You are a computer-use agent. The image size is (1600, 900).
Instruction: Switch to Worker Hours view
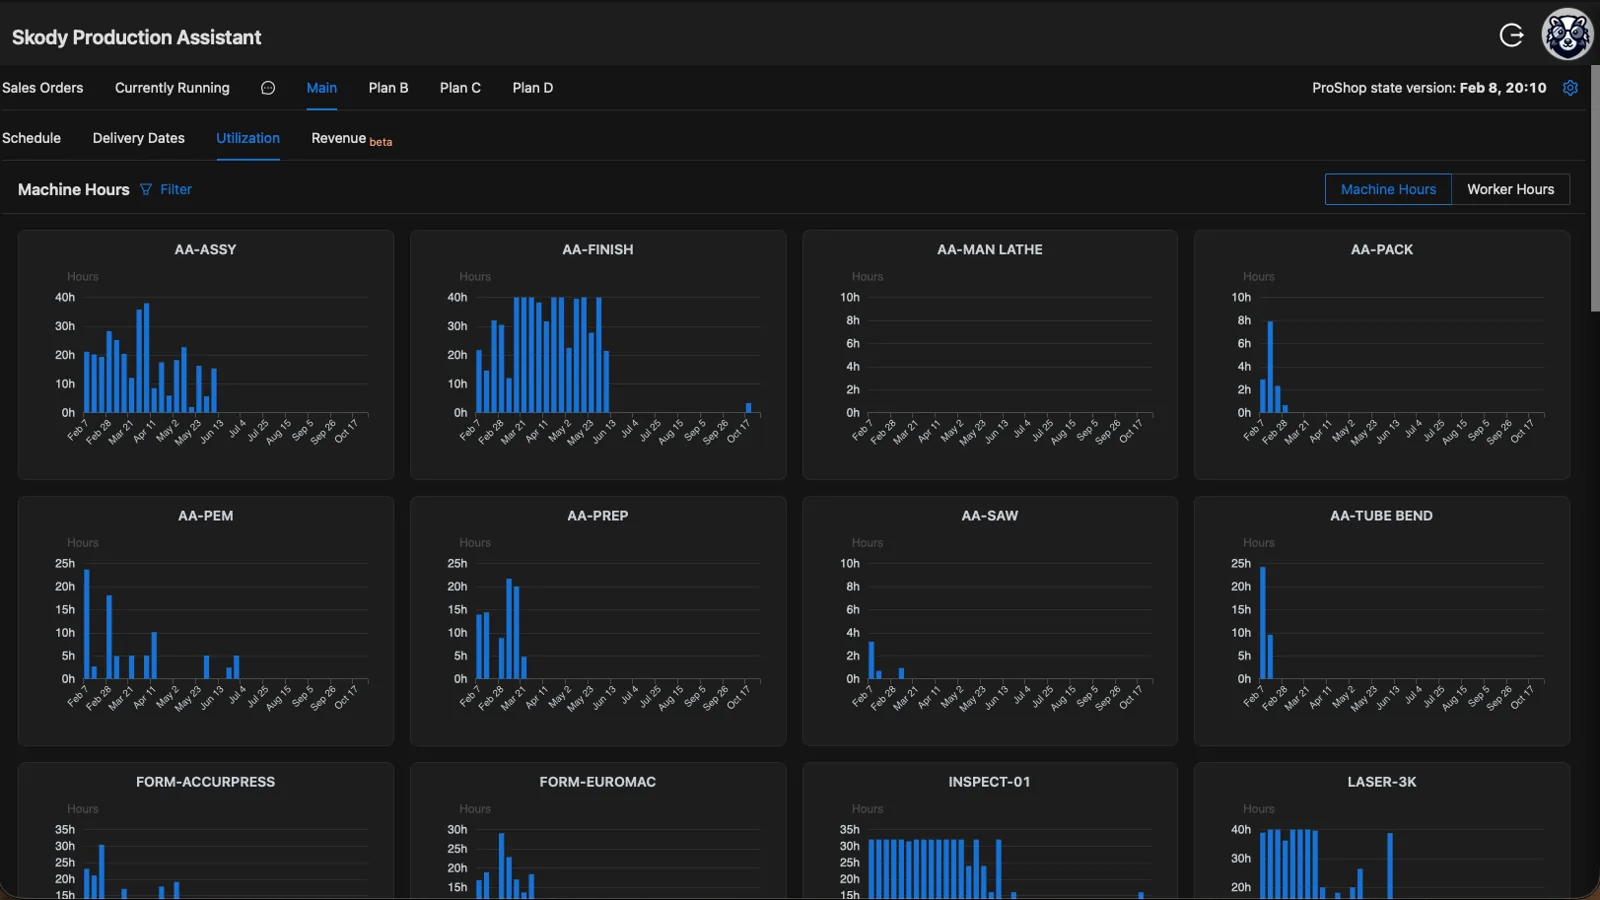pos(1510,189)
